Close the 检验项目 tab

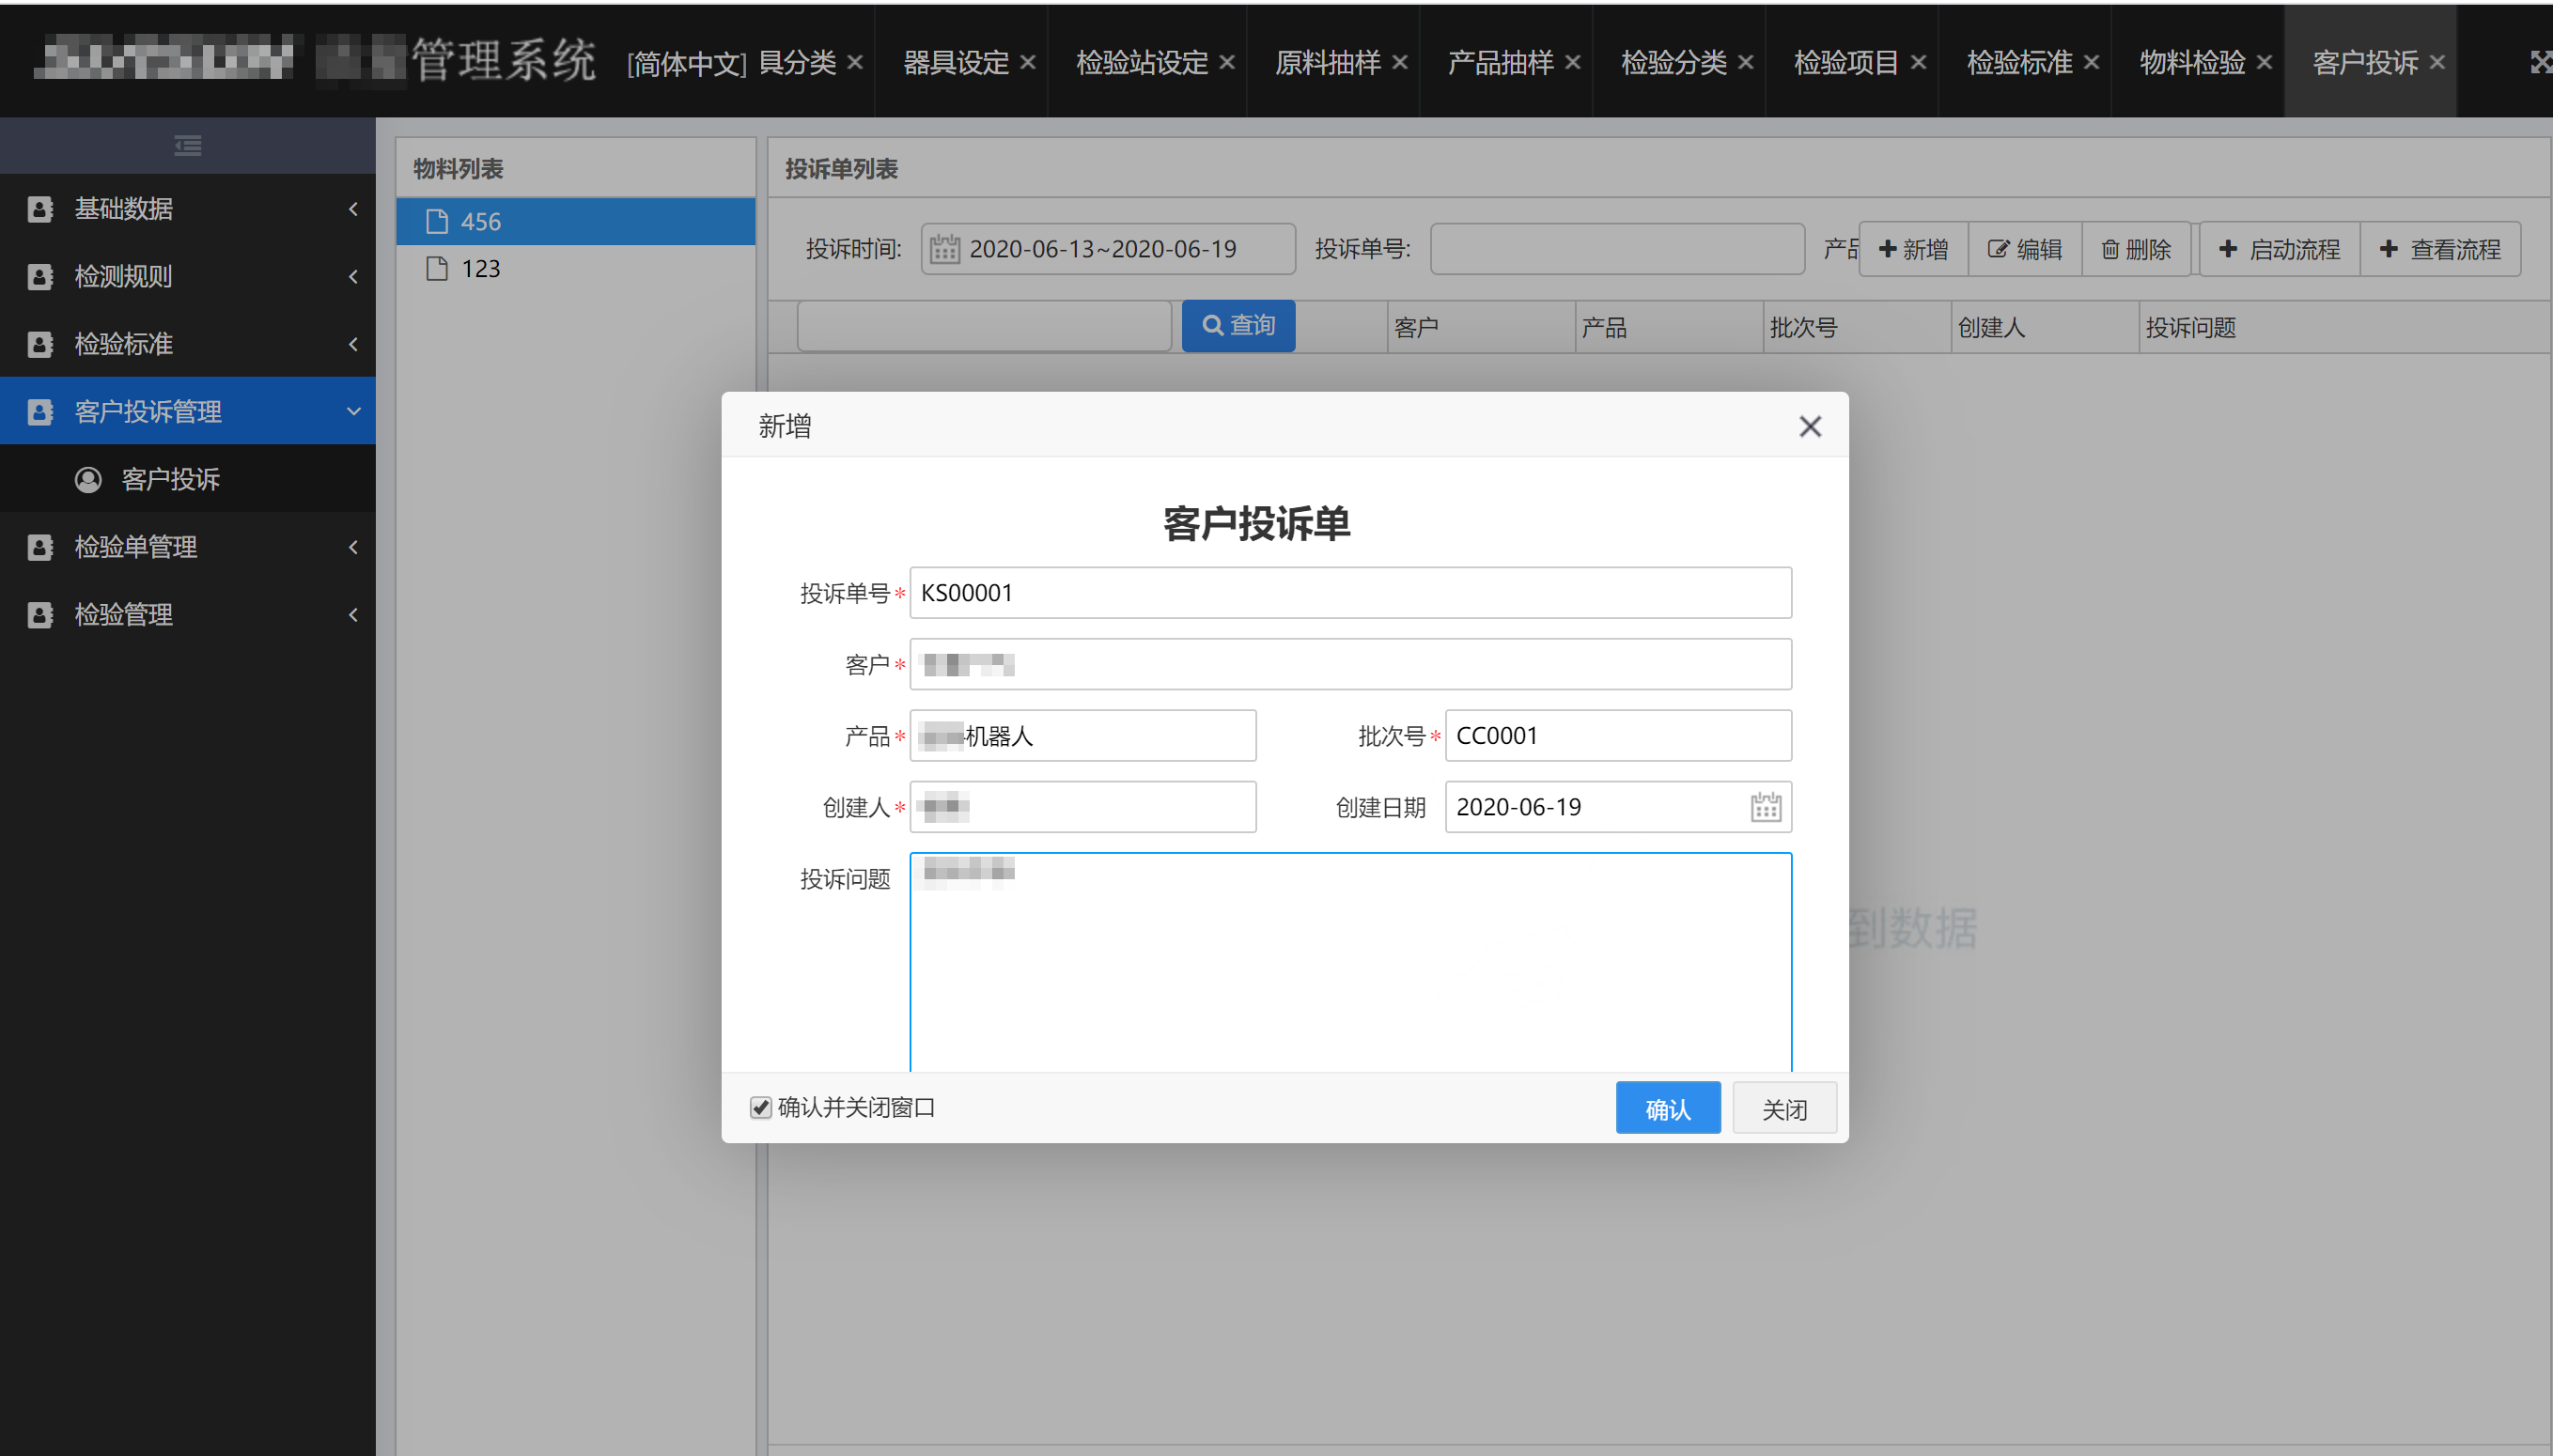1918,62
